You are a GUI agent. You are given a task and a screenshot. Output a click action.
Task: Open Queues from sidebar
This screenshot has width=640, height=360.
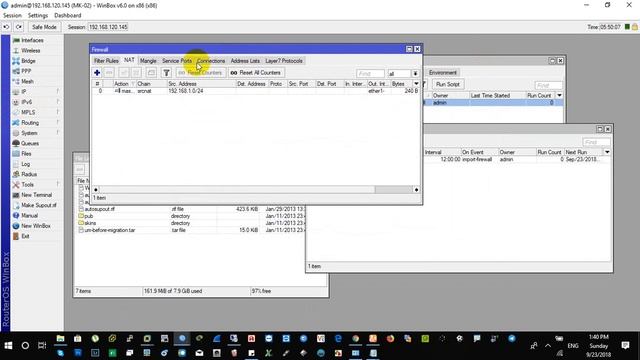pyautogui.click(x=30, y=143)
